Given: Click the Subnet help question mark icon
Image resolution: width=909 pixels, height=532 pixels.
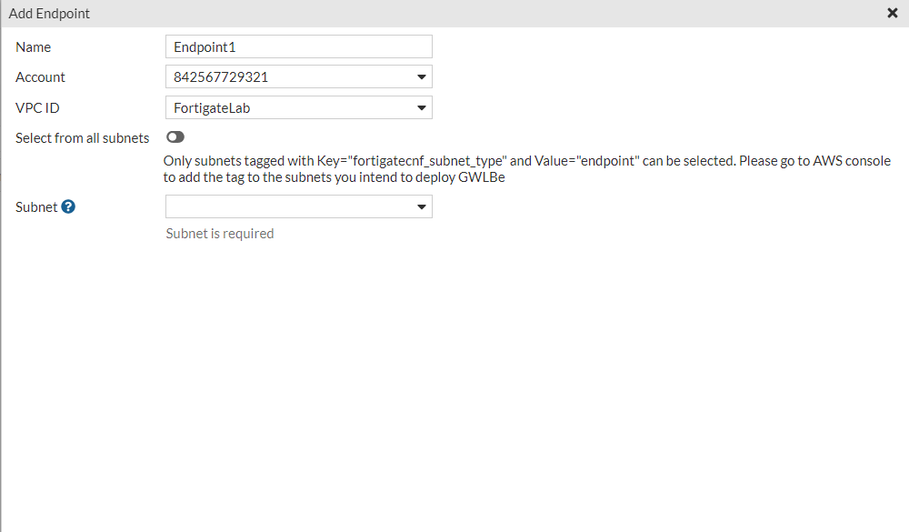Looking at the screenshot, I should (68, 207).
